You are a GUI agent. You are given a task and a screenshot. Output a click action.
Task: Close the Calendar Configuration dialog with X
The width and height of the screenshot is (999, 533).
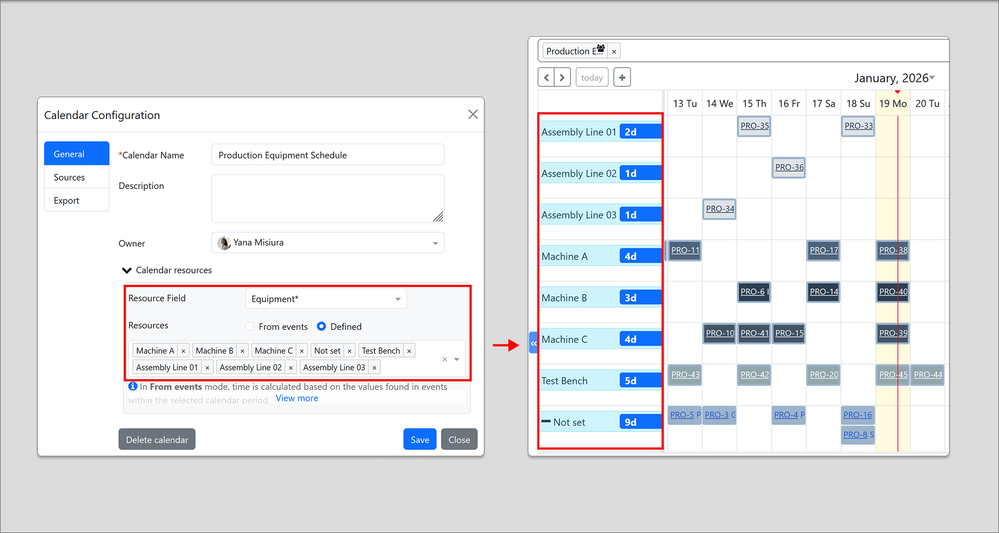(473, 115)
